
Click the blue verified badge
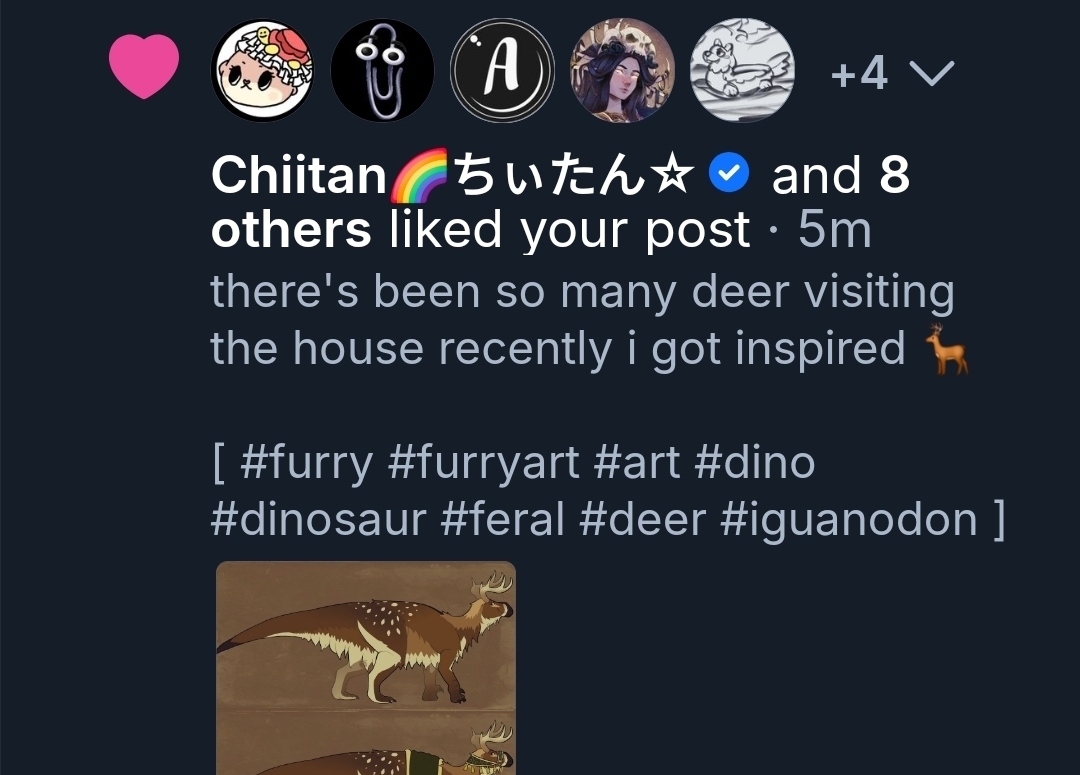[x=729, y=176]
